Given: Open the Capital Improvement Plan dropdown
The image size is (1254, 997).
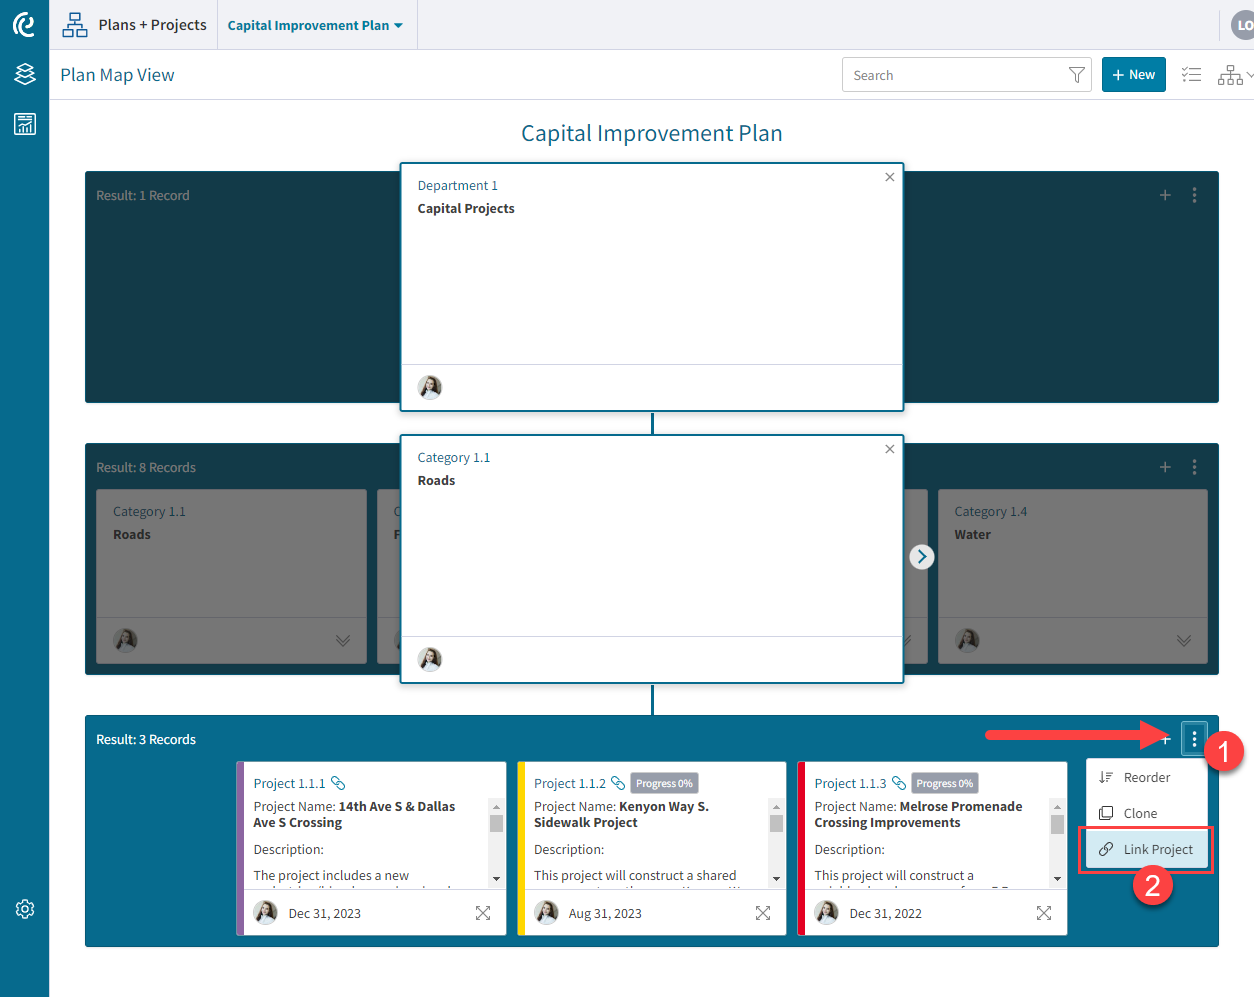Looking at the screenshot, I should click(316, 24).
